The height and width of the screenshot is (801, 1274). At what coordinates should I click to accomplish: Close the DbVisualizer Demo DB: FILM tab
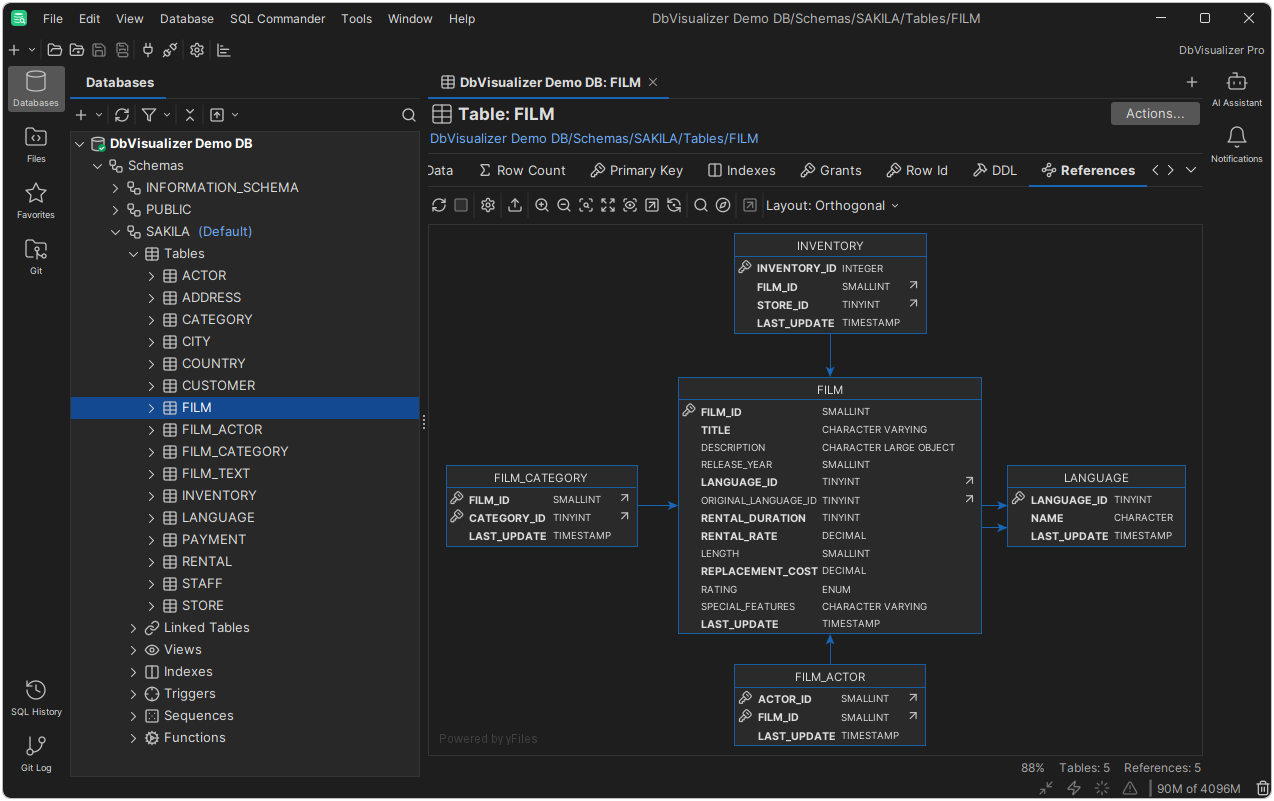pyautogui.click(x=653, y=82)
